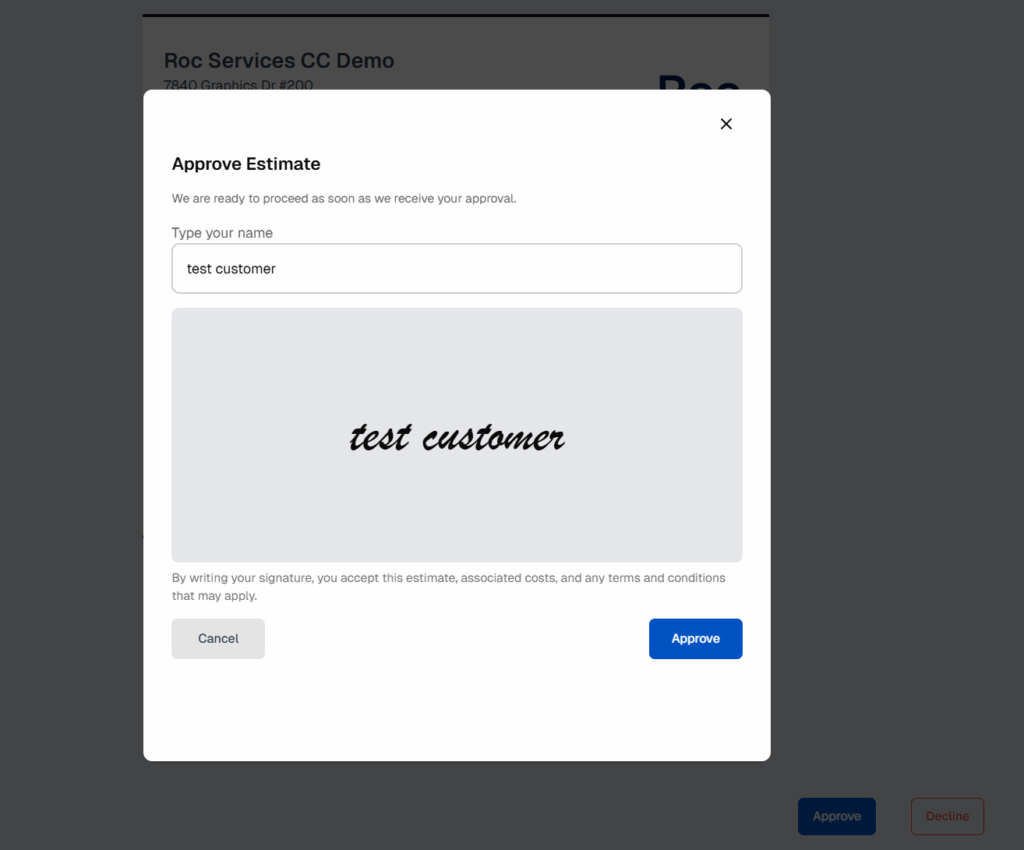The image size is (1024, 850).
Task: Click Approve at the bottom of the page
Action: [837, 816]
